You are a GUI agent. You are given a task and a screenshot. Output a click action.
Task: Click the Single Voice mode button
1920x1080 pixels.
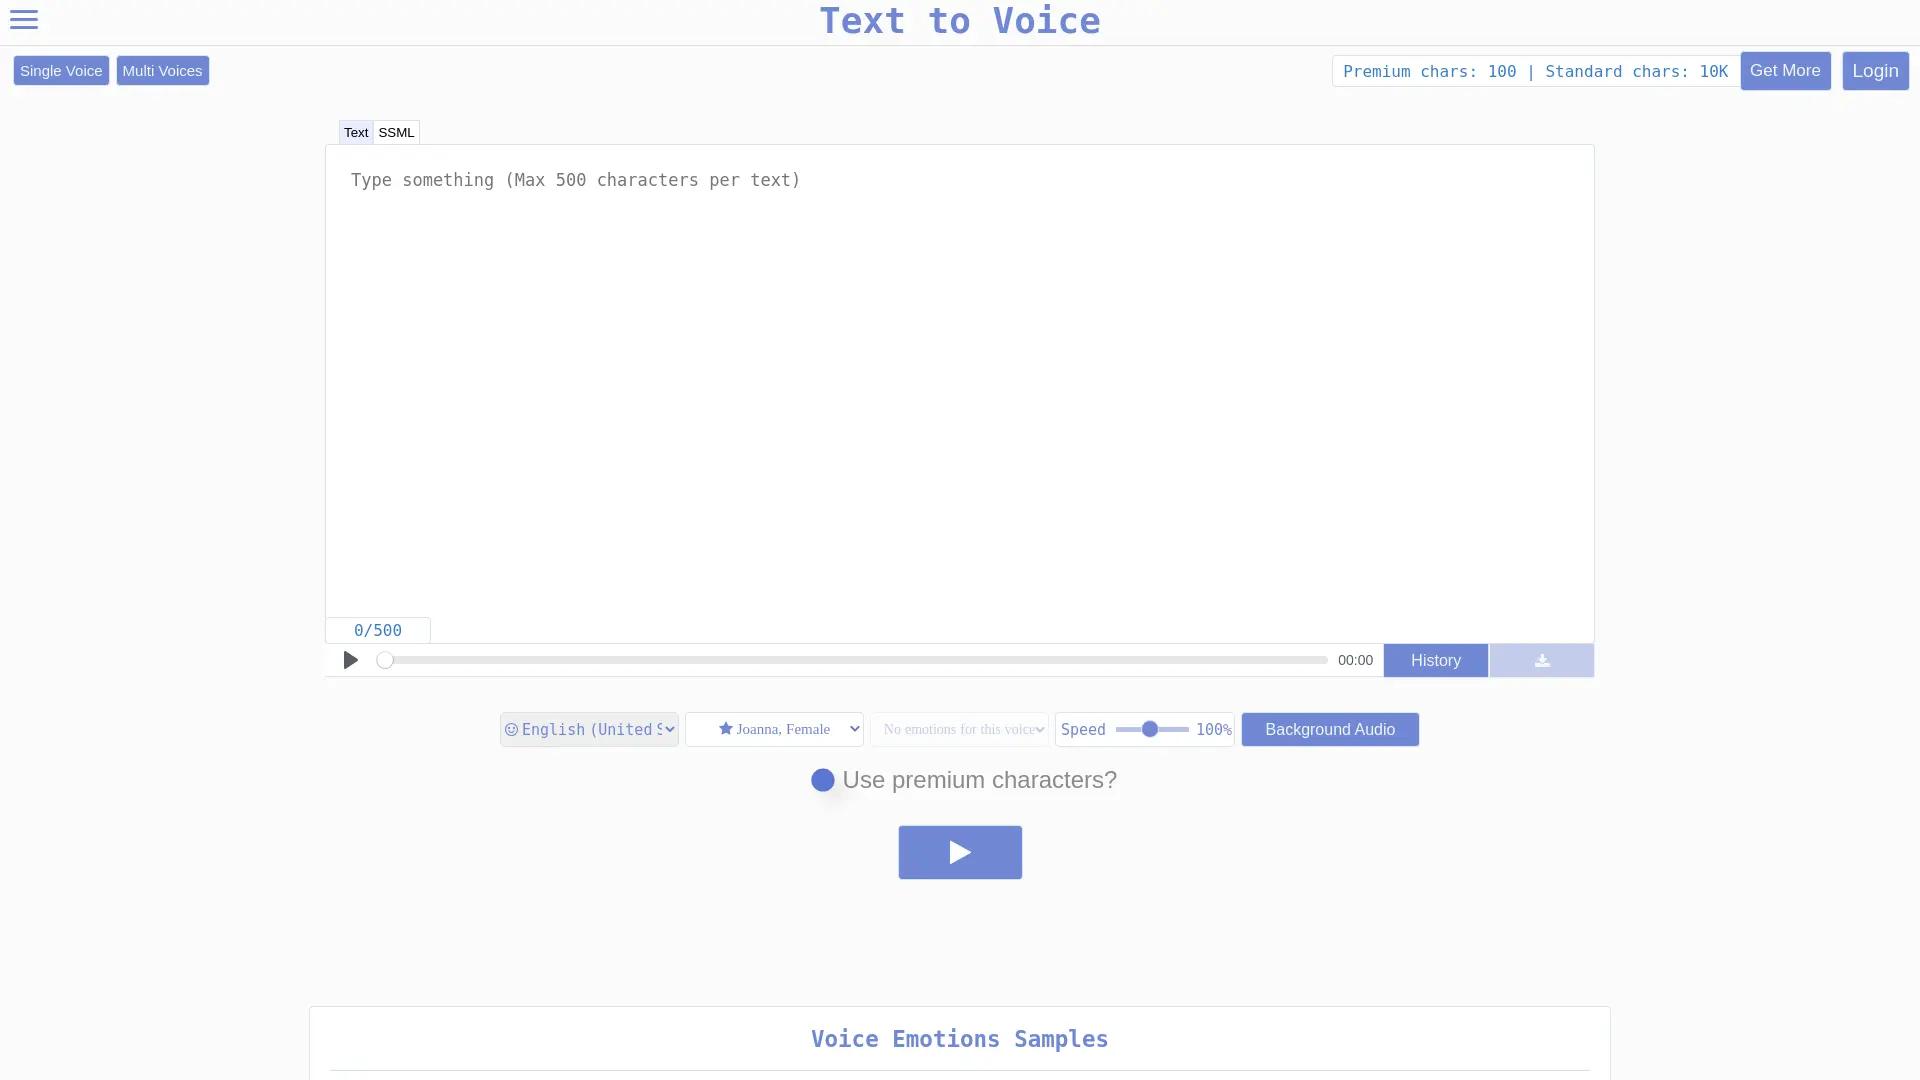tap(60, 70)
